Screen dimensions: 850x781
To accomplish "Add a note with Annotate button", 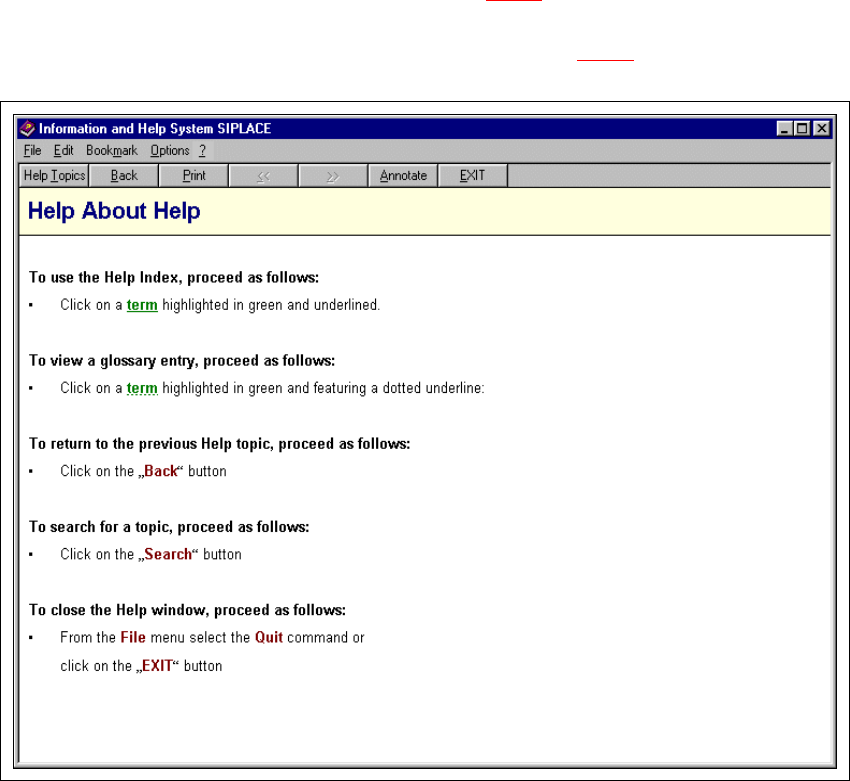I will click(403, 176).
